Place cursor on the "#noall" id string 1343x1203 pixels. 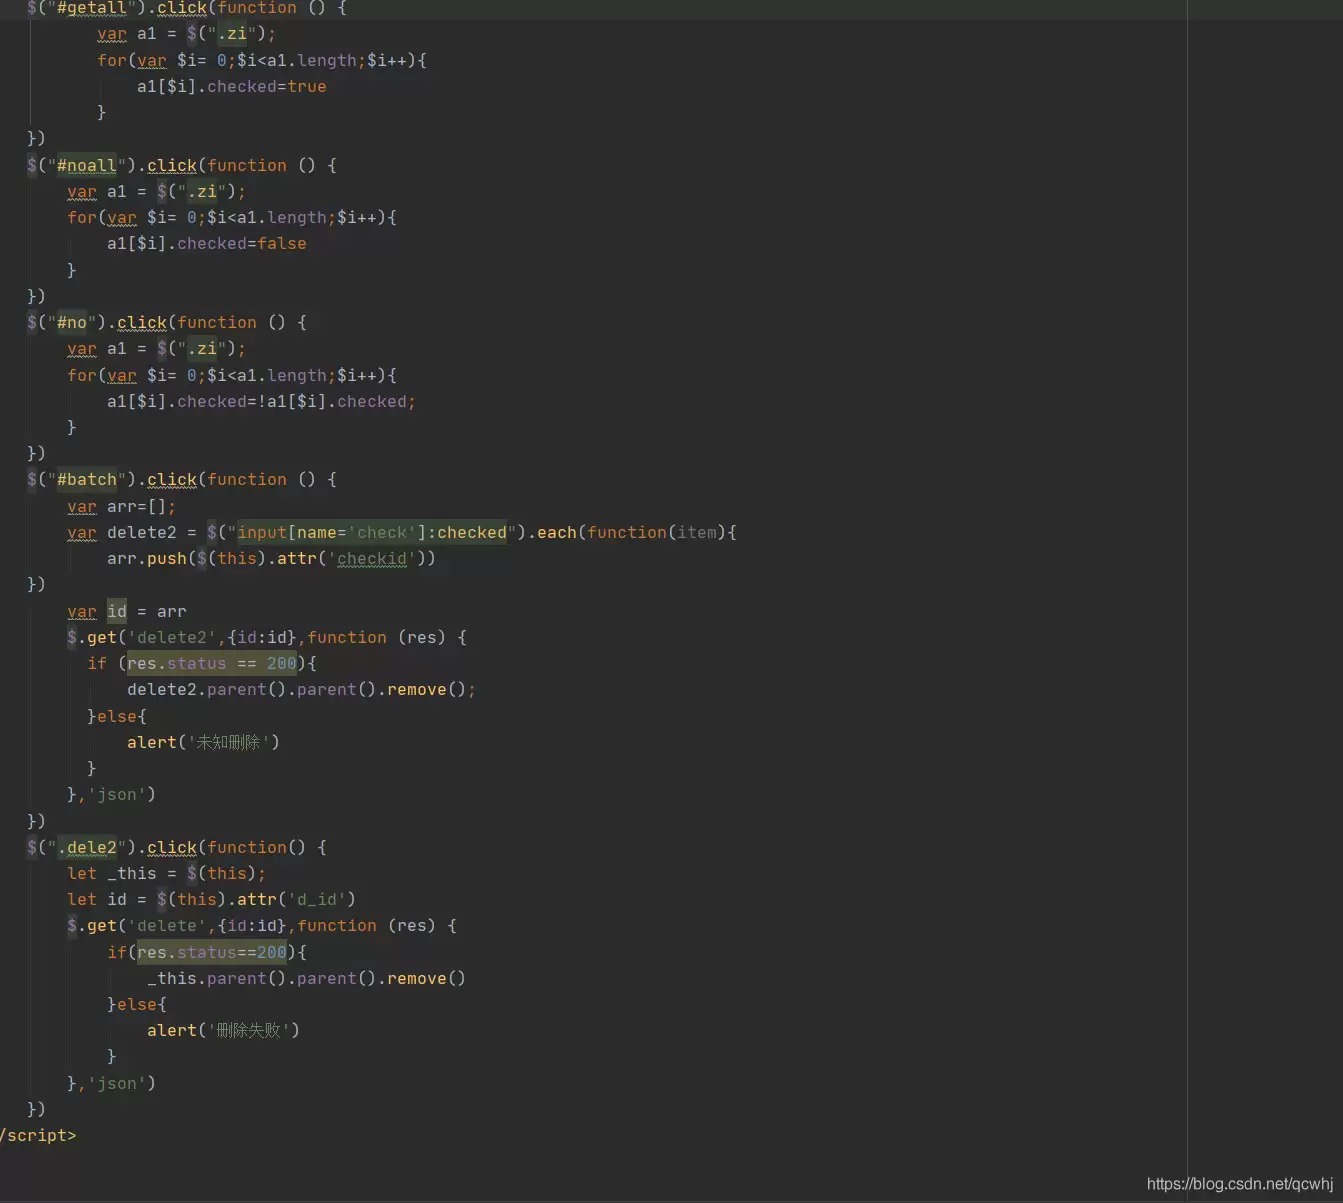86,165
